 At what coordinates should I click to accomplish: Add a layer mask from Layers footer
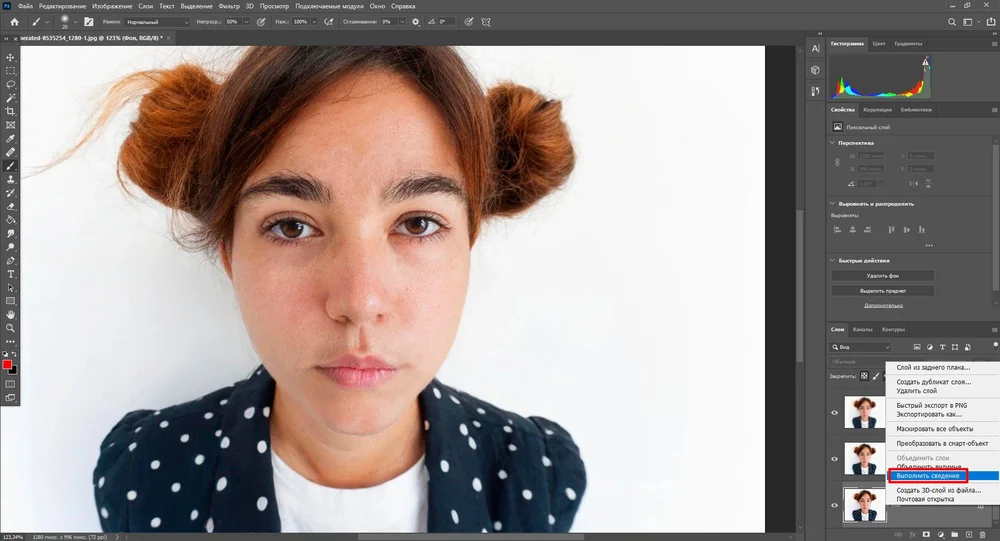tap(926, 535)
